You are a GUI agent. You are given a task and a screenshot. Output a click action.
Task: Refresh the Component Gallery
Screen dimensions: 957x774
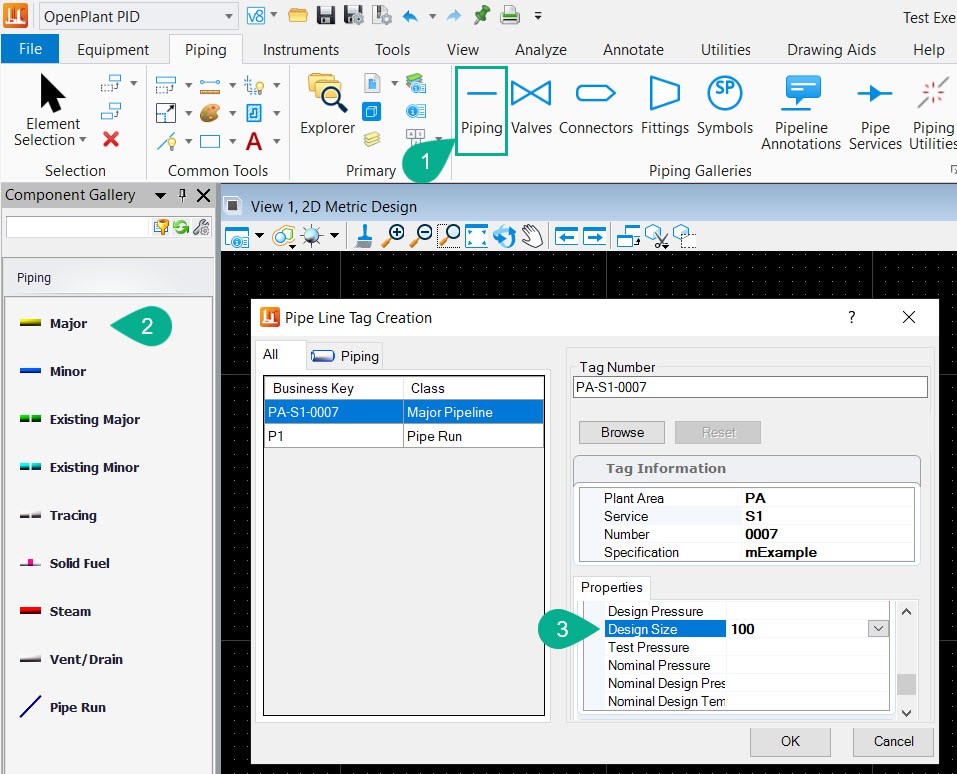pos(181,227)
